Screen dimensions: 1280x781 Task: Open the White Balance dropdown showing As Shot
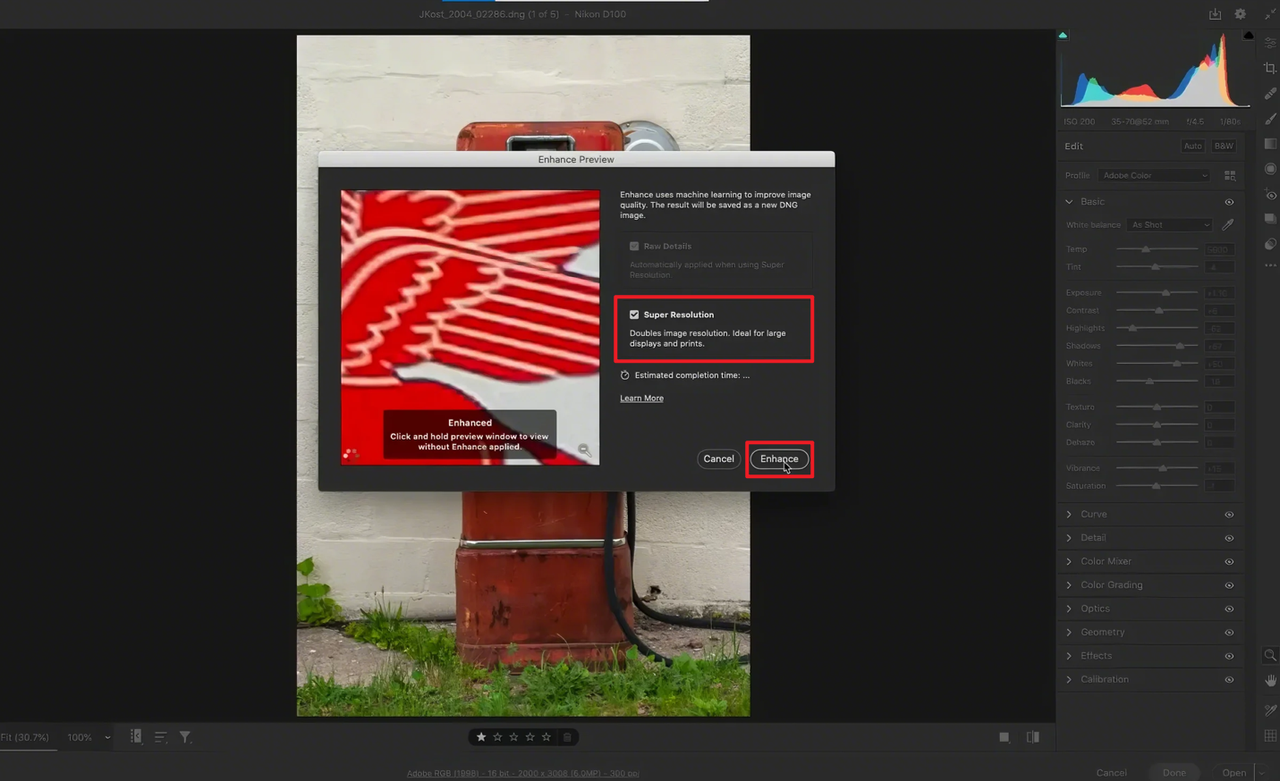[x=1169, y=224]
